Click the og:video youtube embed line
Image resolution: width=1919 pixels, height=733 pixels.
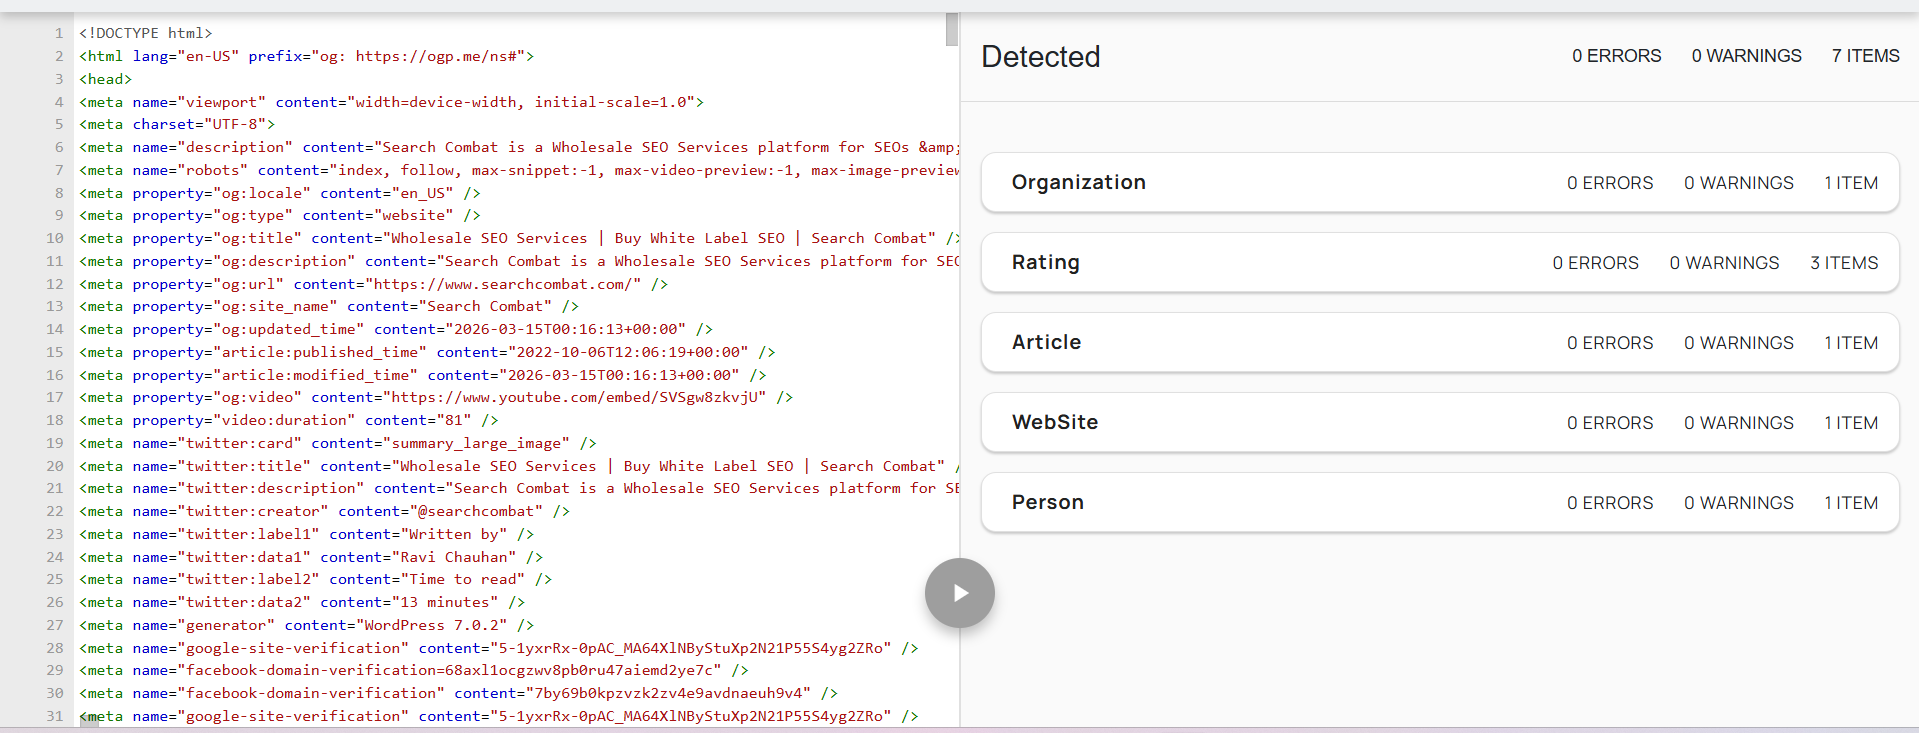pyautogui.click(x=436, y=397)
